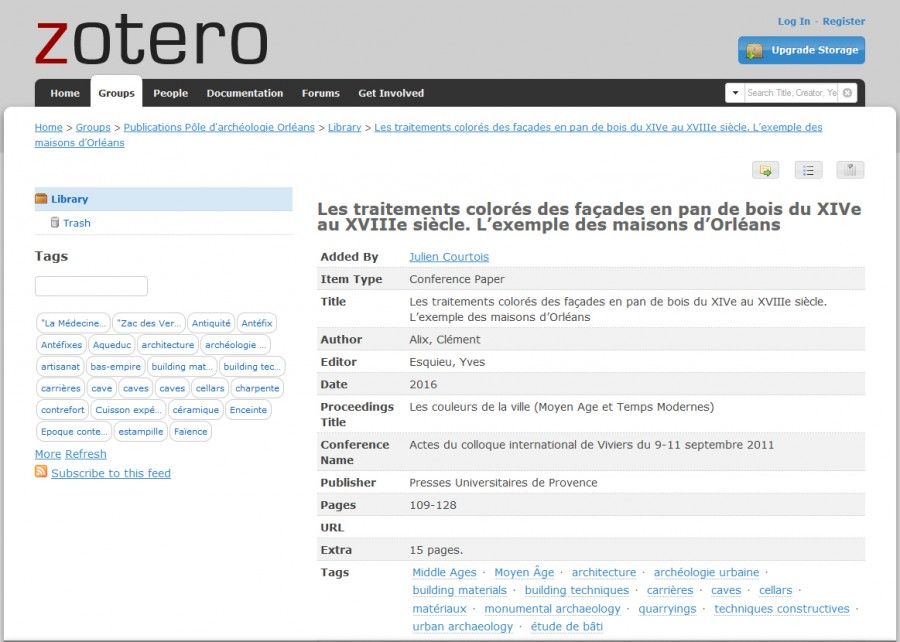900x642 pixels.
Task: Enable the 'Antiquité' tag filter
Action: (x=211, y=323)
